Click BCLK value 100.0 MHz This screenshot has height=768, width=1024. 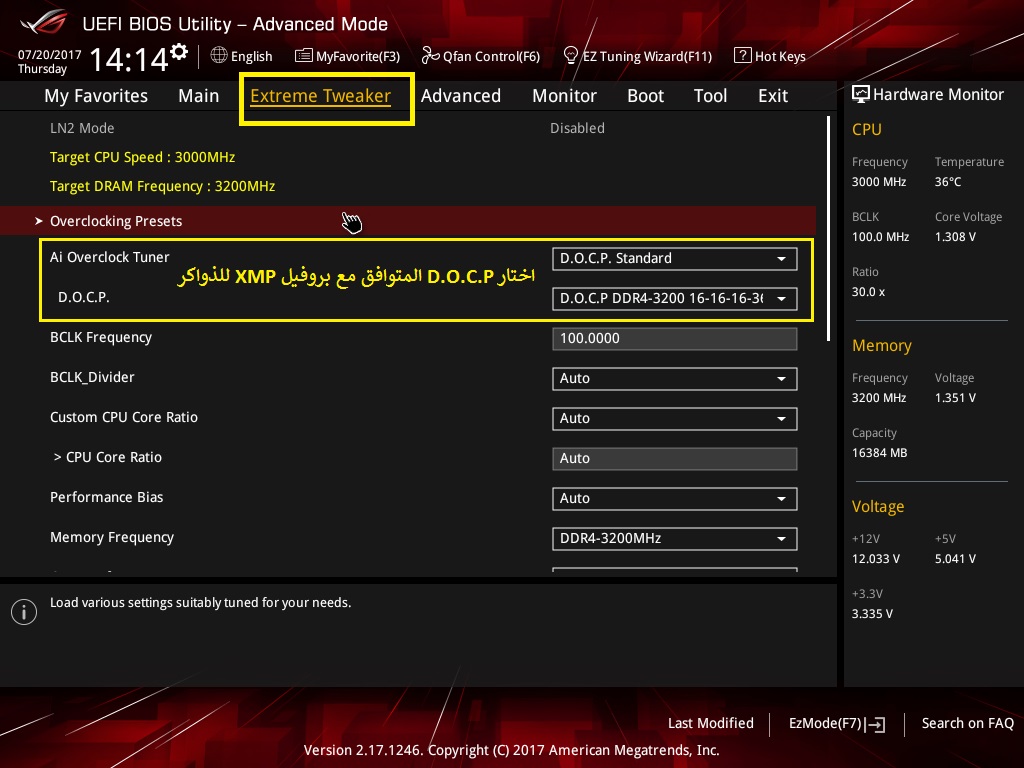tap(880, 236)
